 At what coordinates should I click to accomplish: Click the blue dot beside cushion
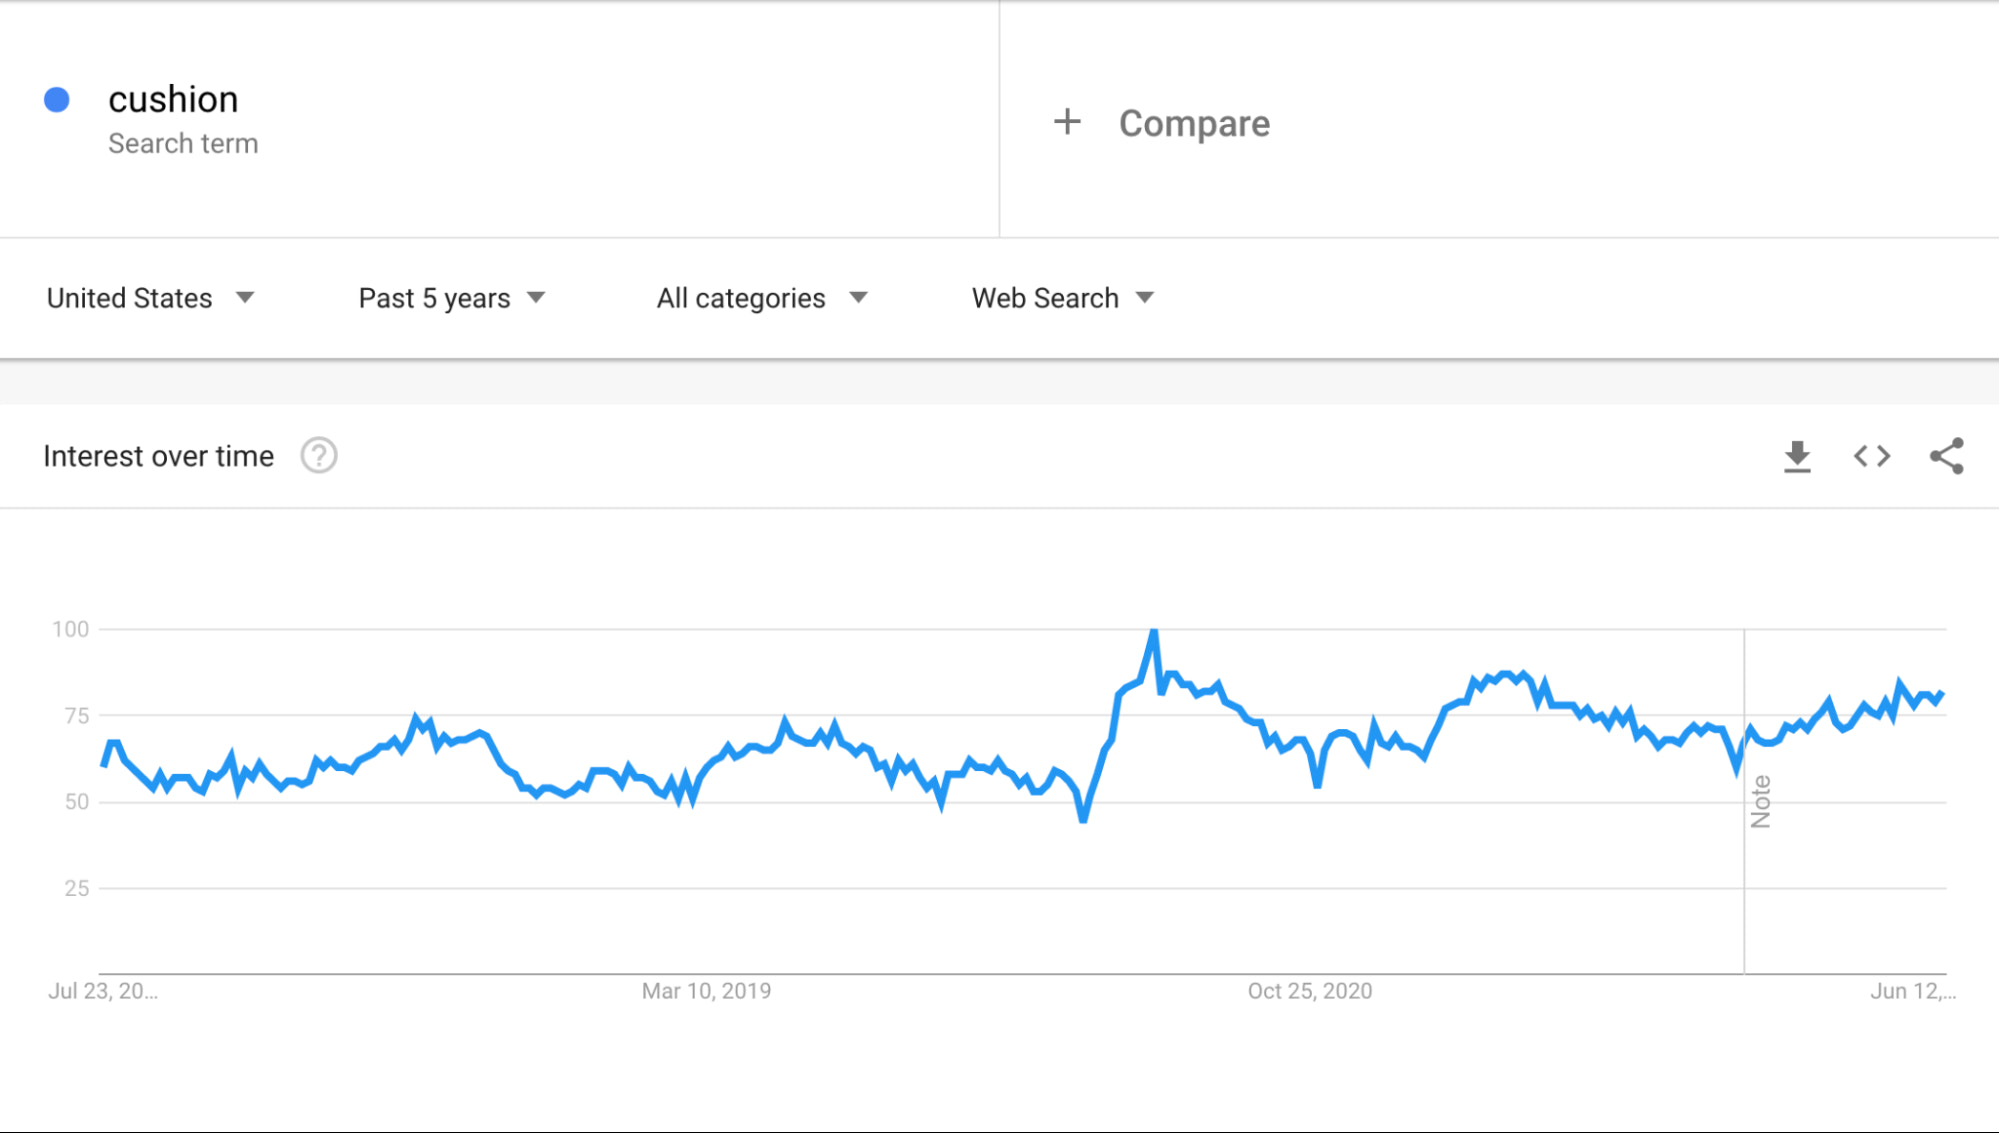tap(57, 100)
